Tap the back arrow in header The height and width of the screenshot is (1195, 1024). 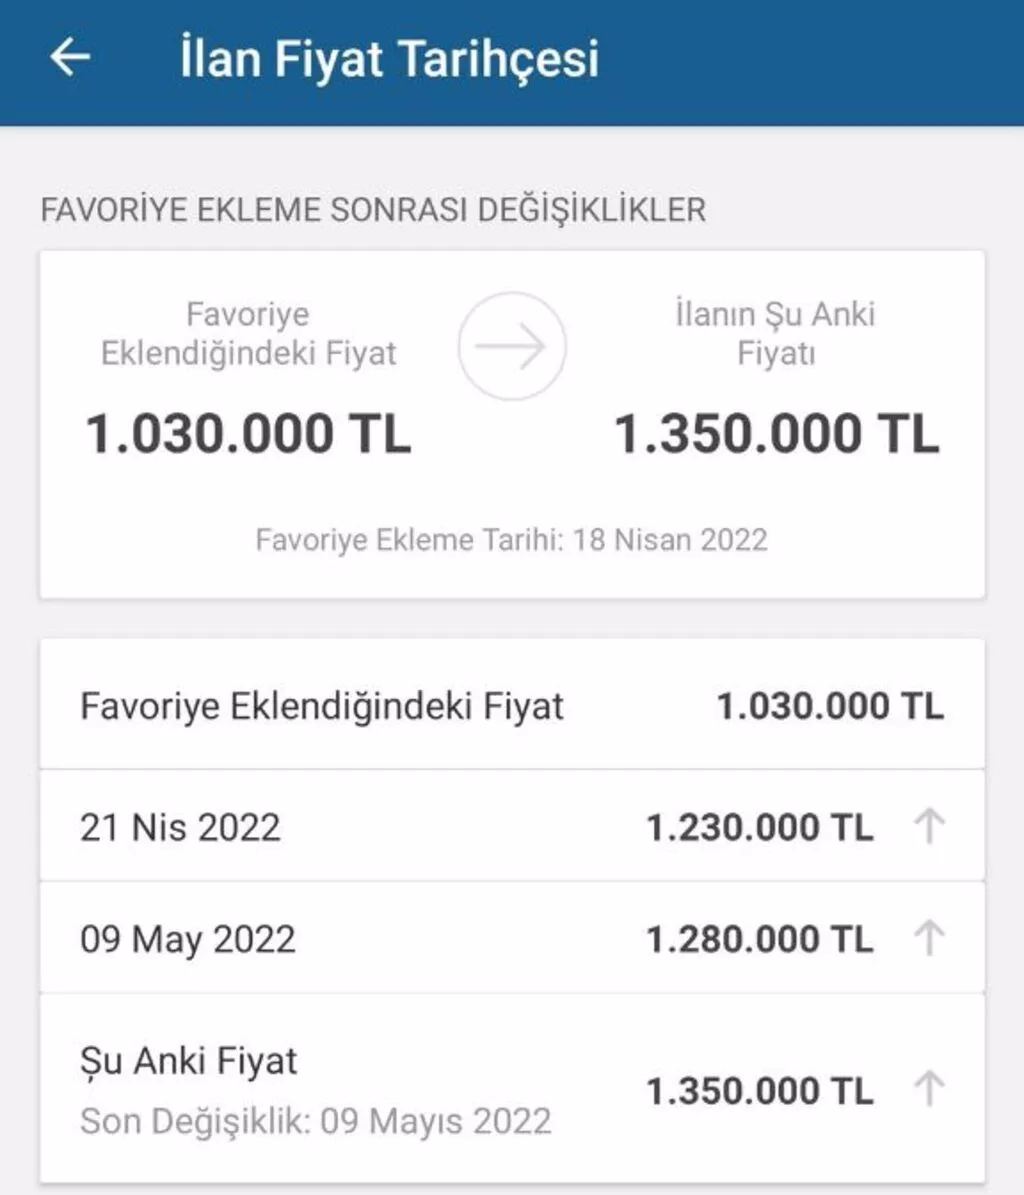coord(70,57)
